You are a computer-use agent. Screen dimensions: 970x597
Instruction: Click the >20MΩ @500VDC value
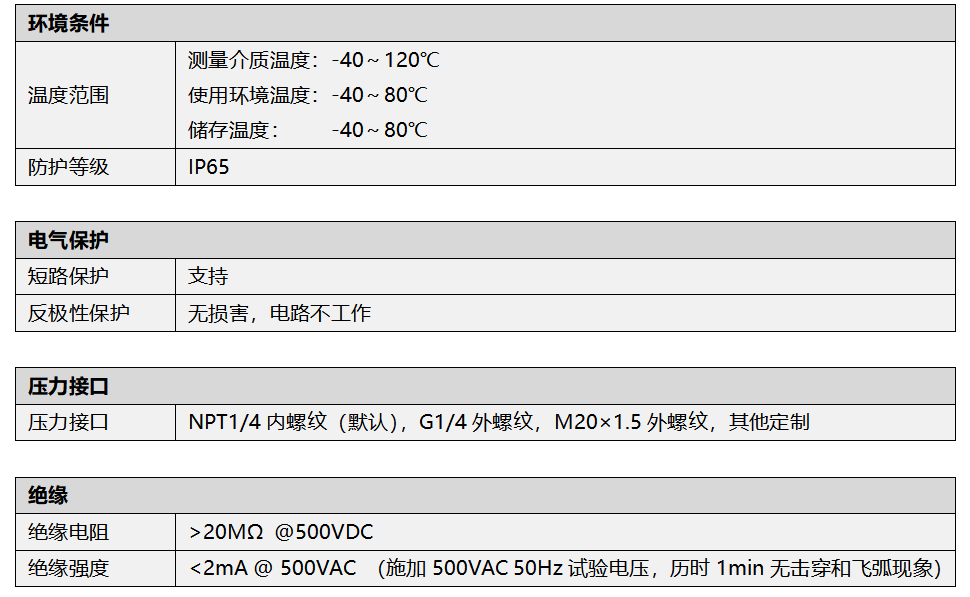click(281, 532)
